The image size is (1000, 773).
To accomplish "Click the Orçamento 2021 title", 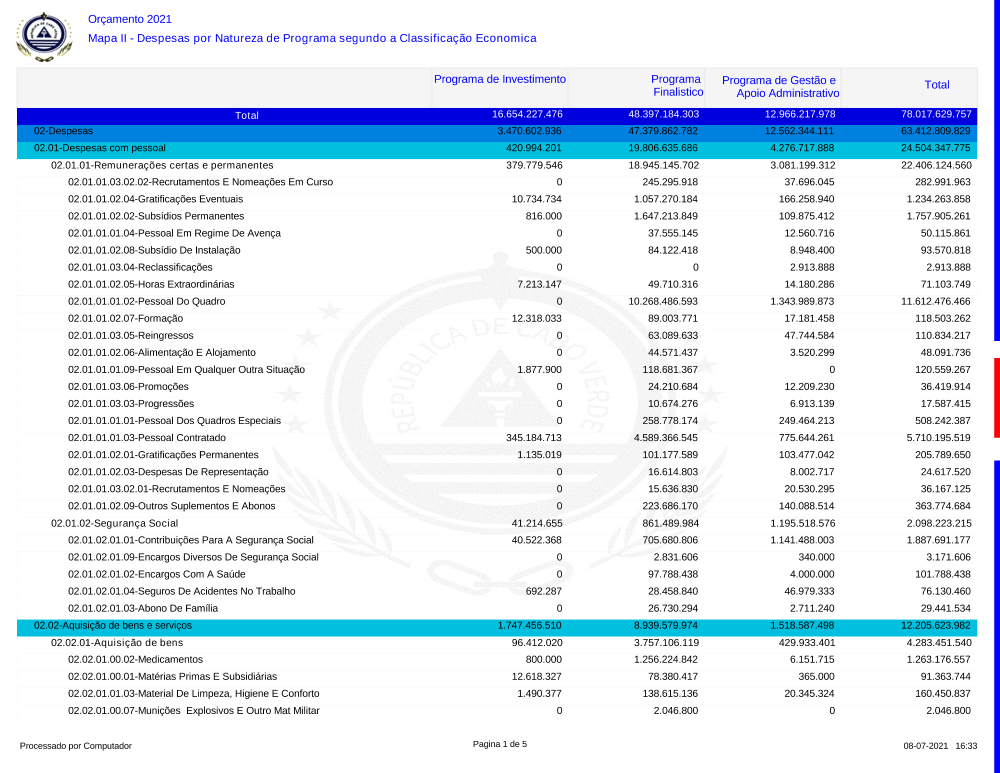I will click(130, 19).
